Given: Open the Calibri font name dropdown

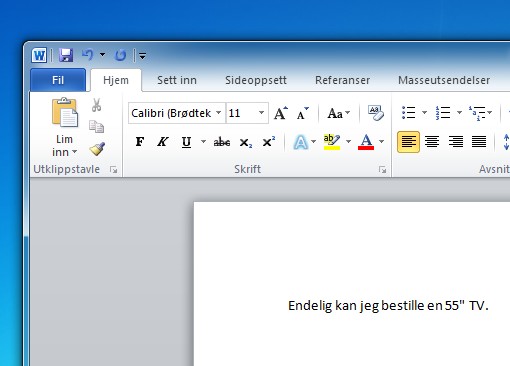Looking at the screenshot, I should (219, 113).
